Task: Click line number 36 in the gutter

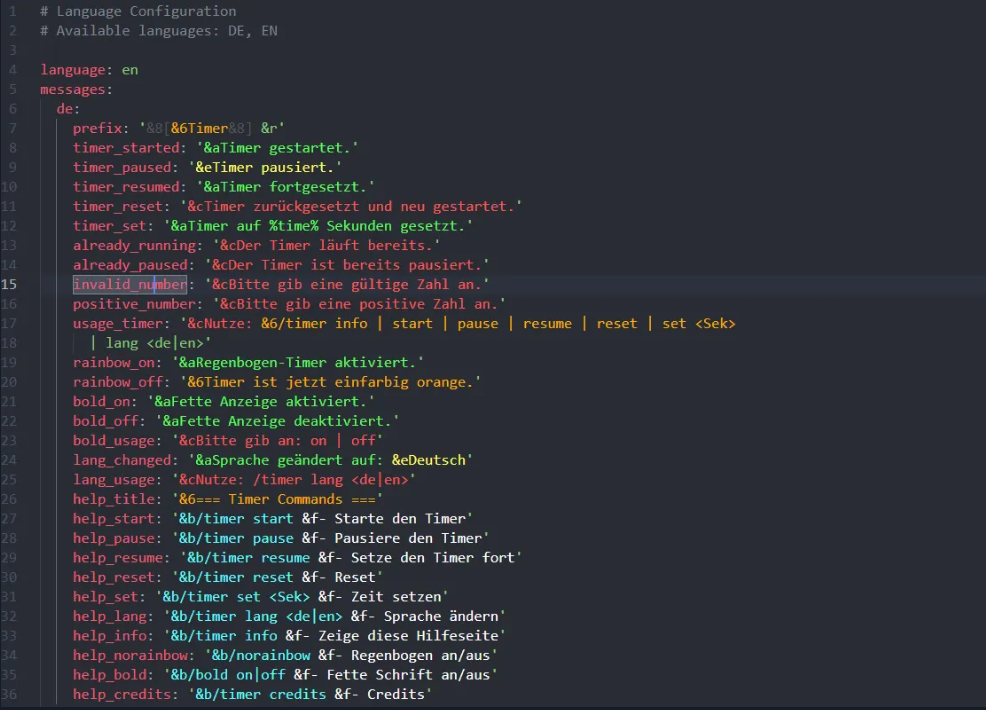Action: (9, 694)
